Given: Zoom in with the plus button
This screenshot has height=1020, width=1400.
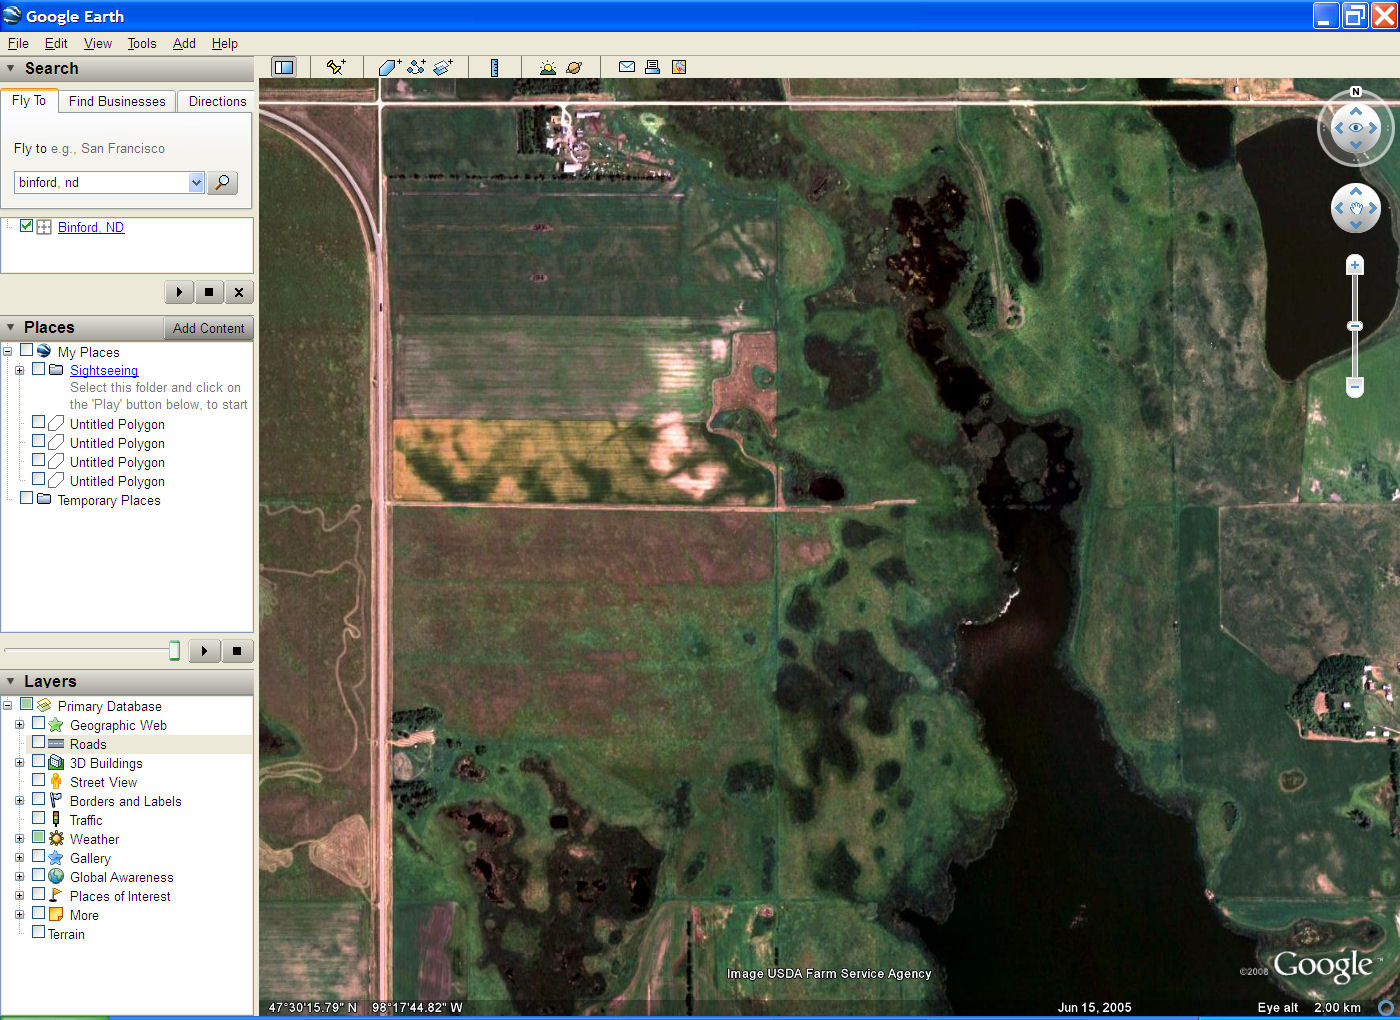Looking at the screenshot, I should click(x=1355, y=265).
